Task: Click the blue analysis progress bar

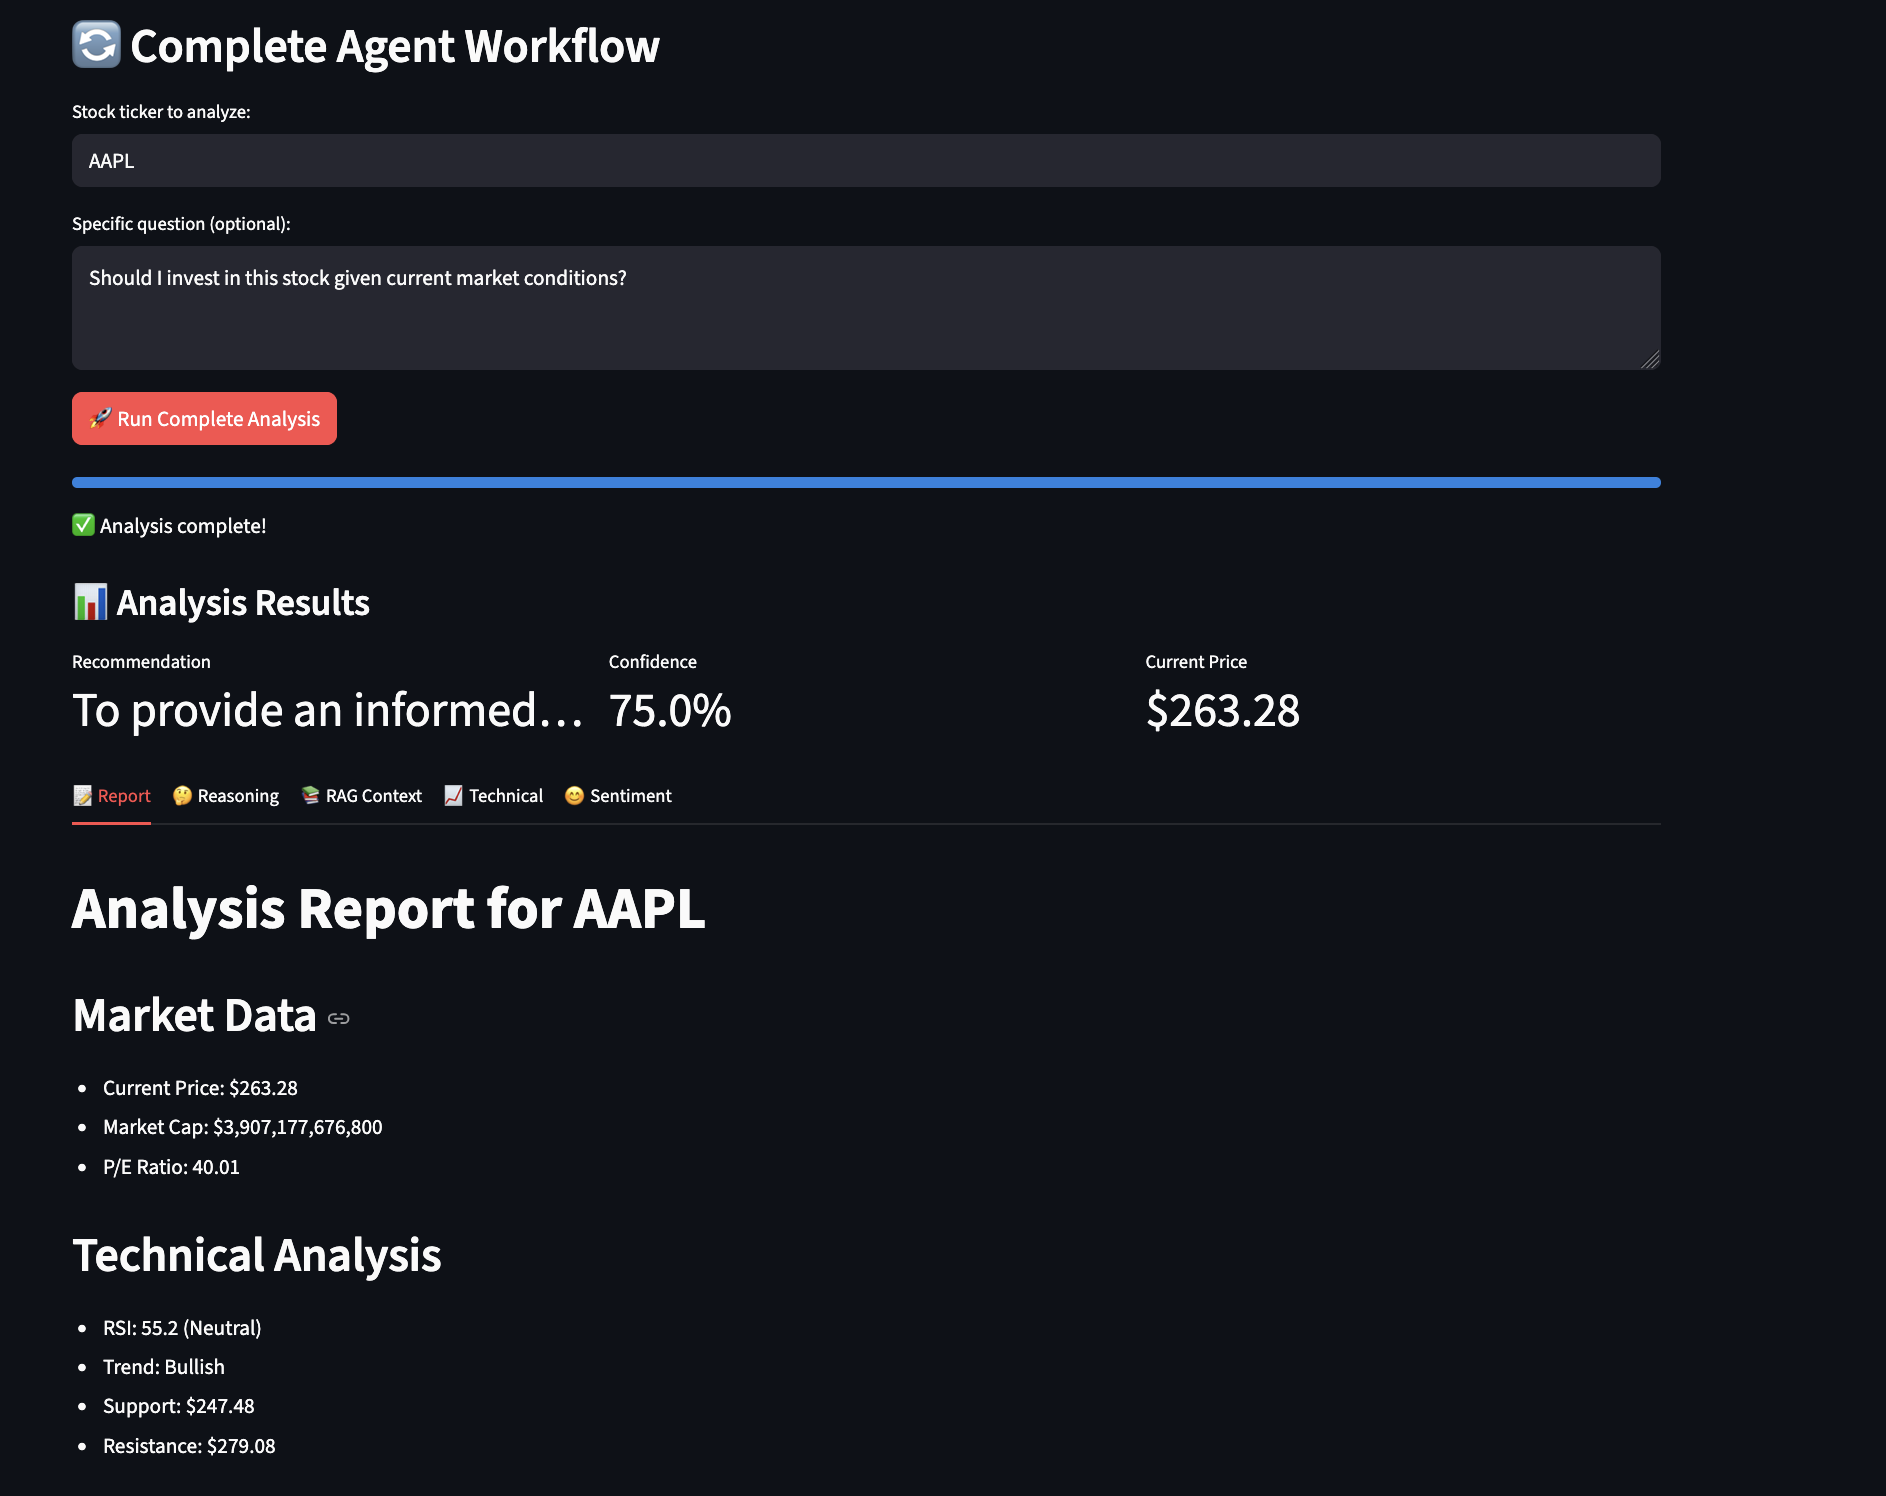Action: tap(866, 483)
